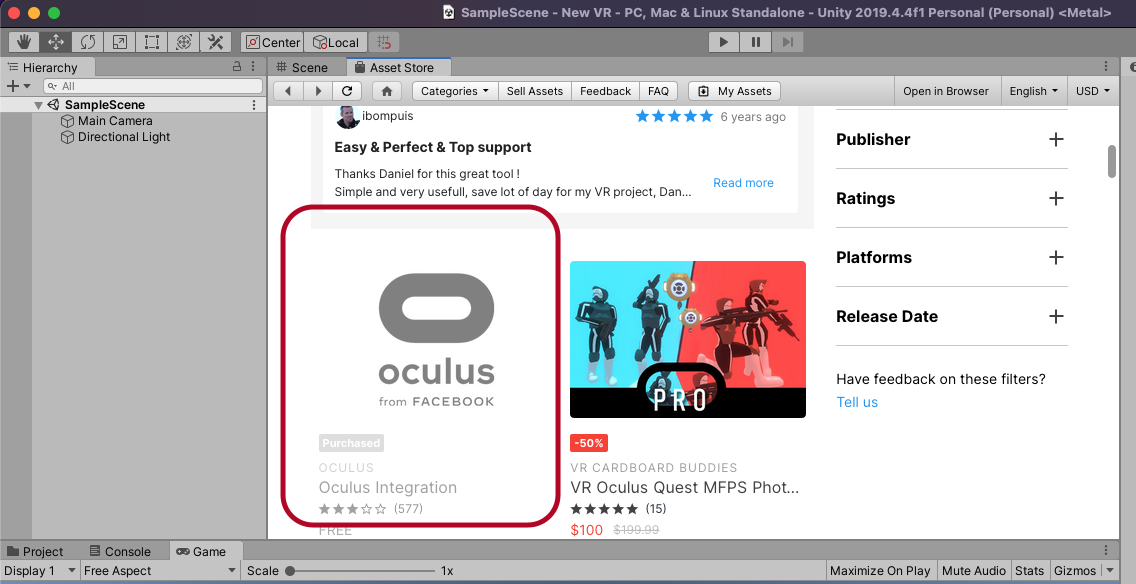Expand the Platforms filter
The width and height of the screenshot is (1136, 584).
pos(1056,257)
